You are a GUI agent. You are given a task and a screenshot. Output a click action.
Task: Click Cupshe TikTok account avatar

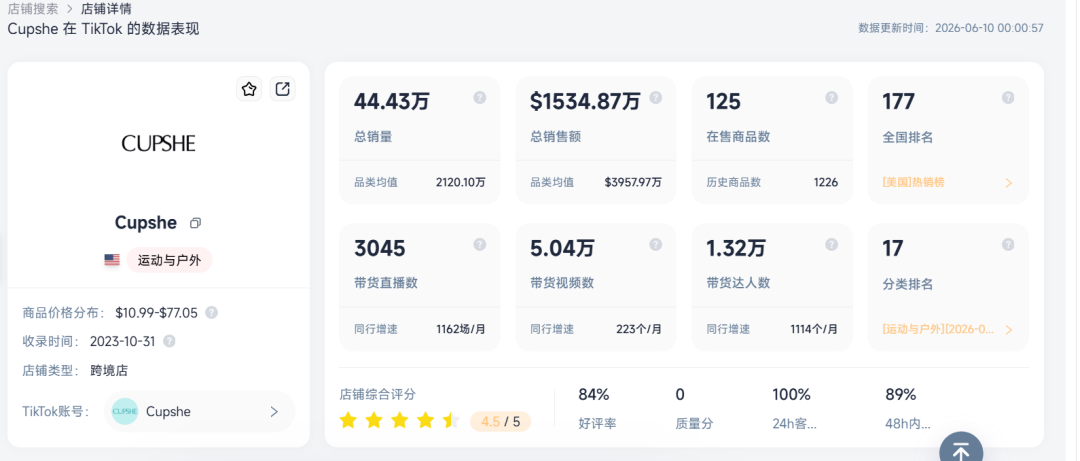click(x=125, y=411)
